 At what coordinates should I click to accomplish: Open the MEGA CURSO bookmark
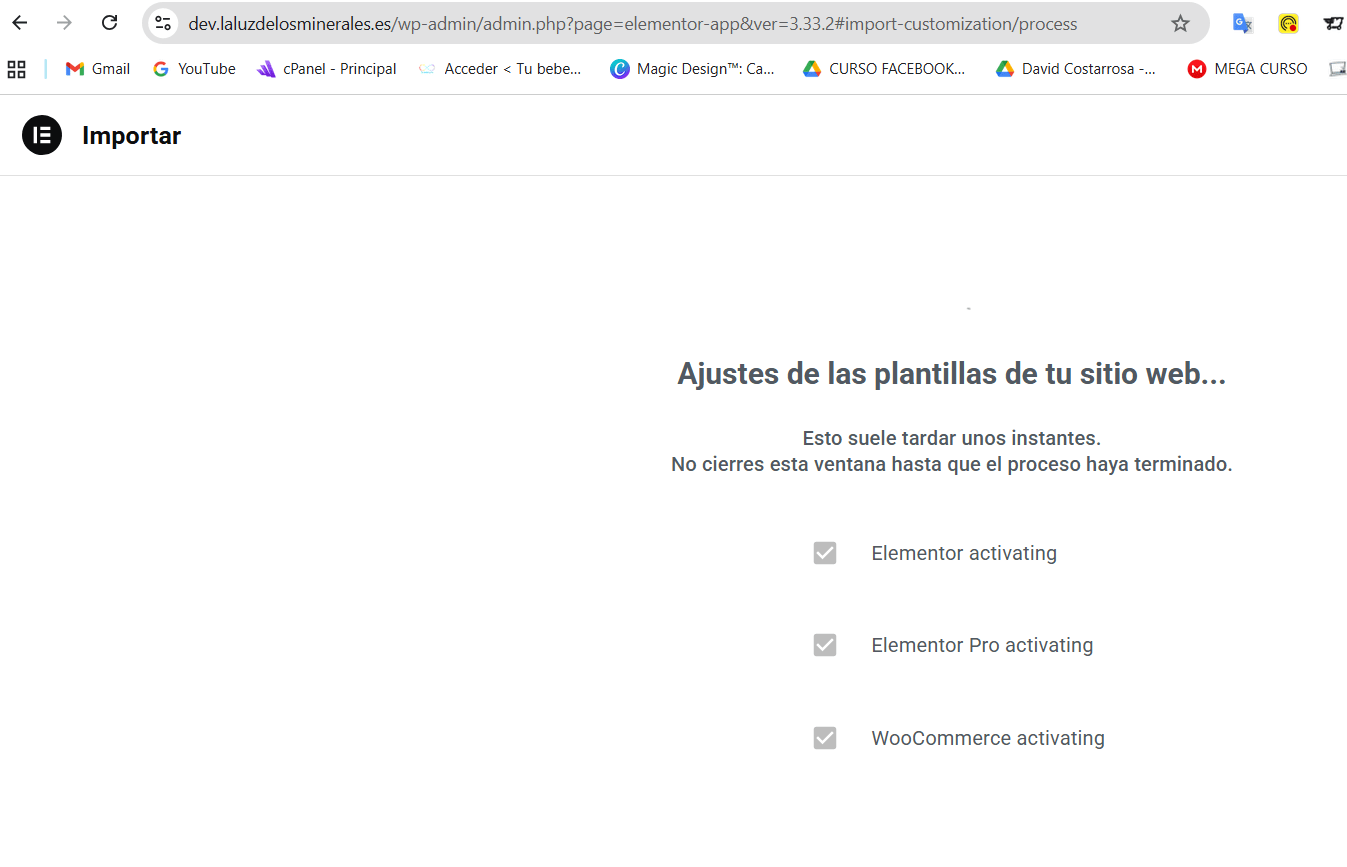[1247, 69]
